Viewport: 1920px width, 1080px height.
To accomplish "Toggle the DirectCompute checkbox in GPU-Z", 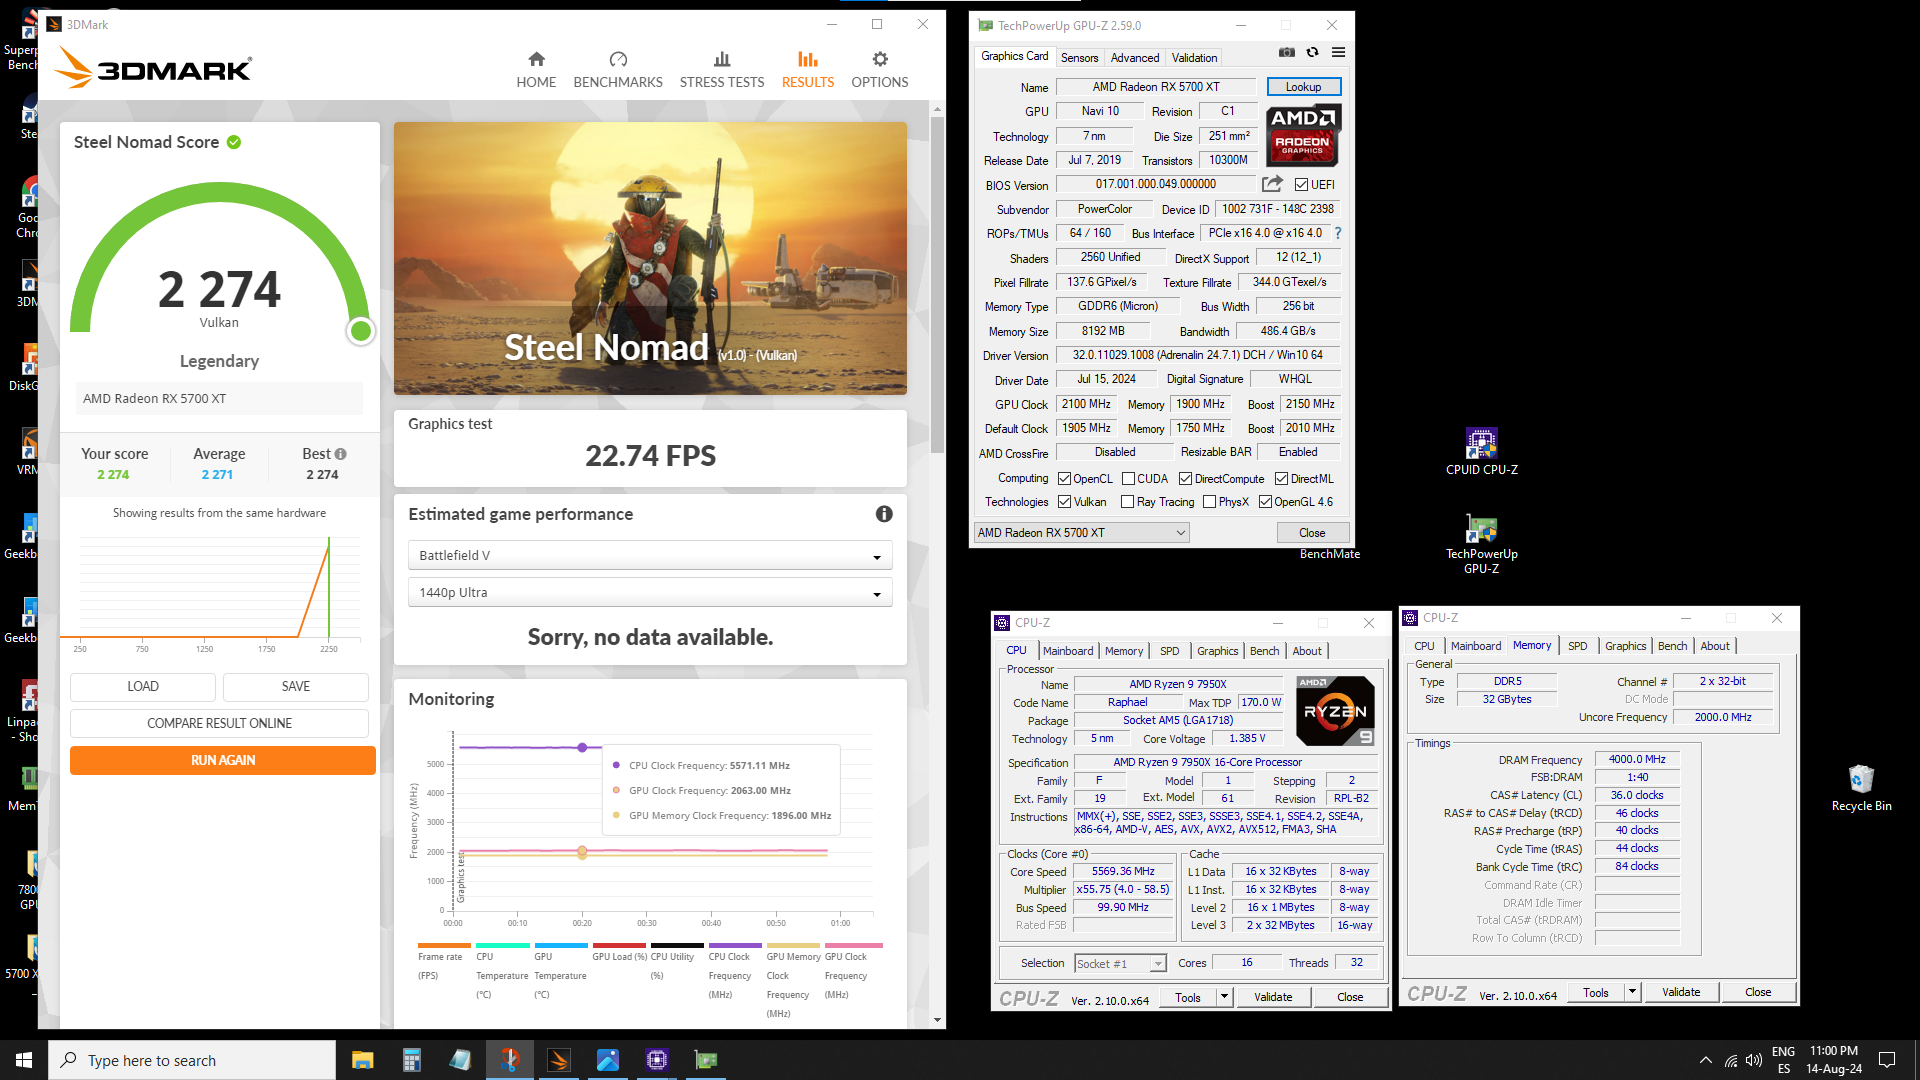I will (x=1185, y=479).
